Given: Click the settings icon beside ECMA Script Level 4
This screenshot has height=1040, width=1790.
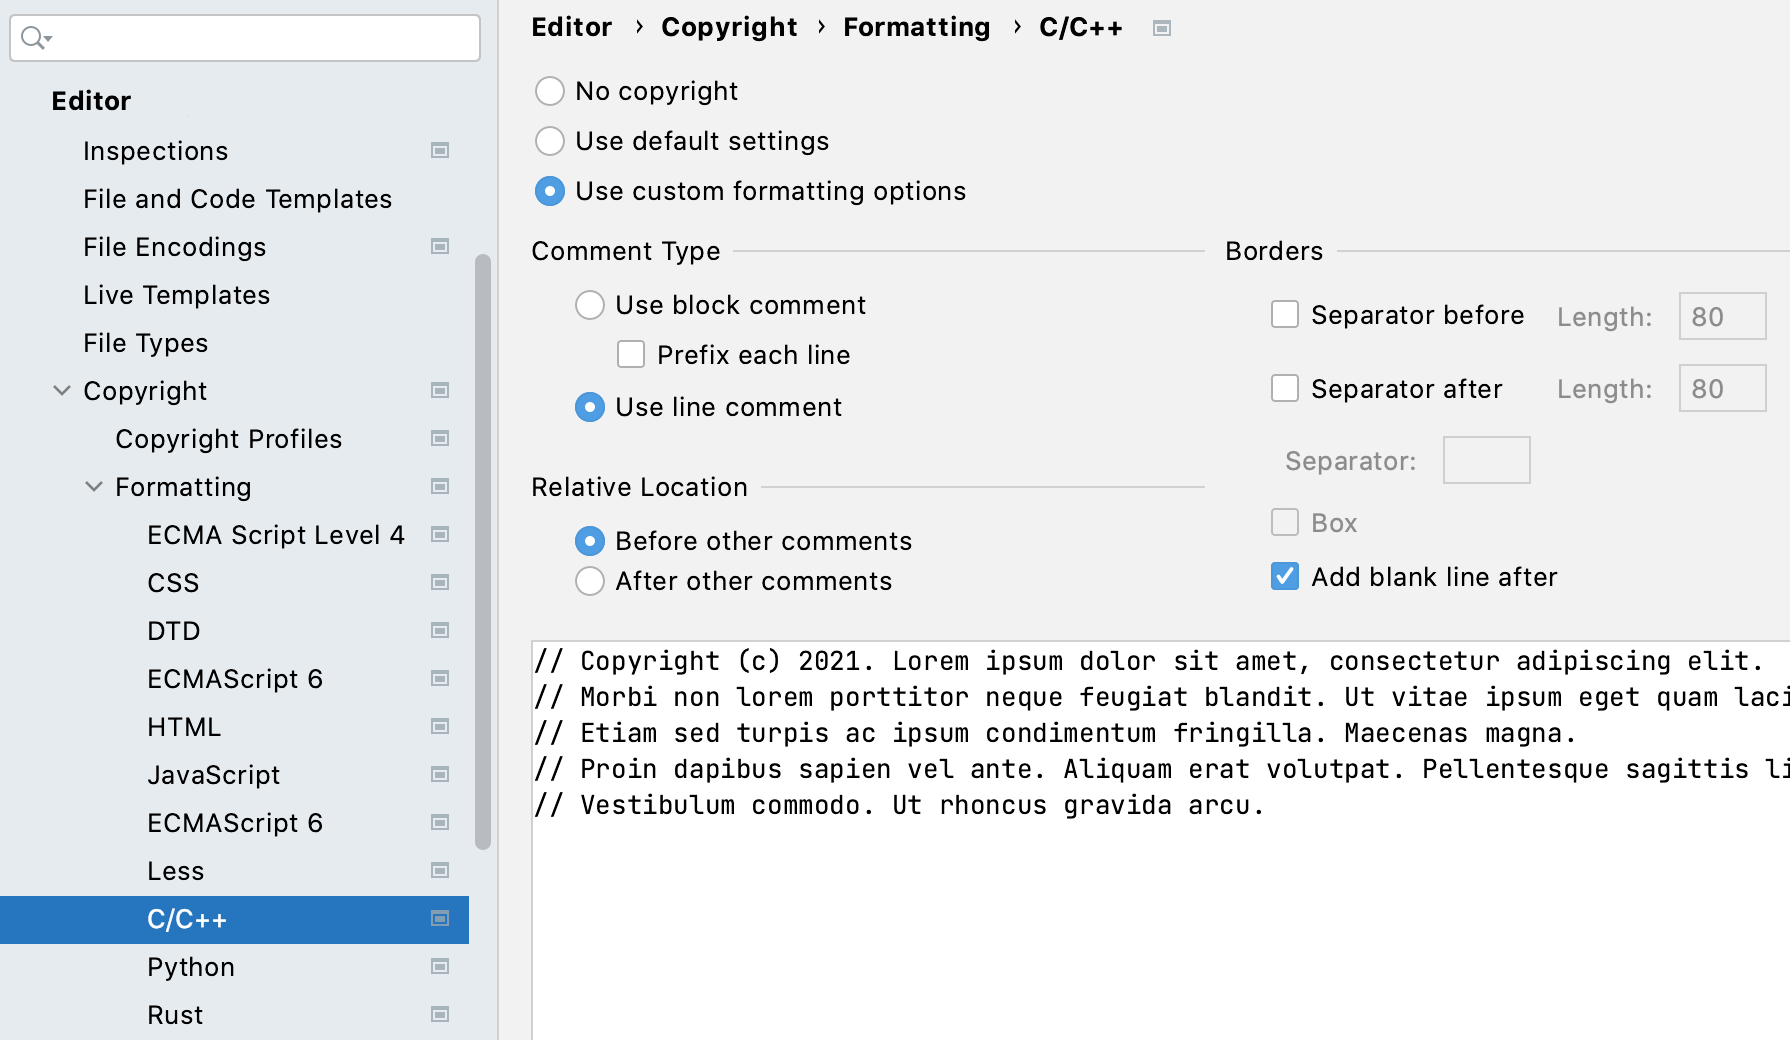Looking at the screenshot, I should tap(440, 534).
